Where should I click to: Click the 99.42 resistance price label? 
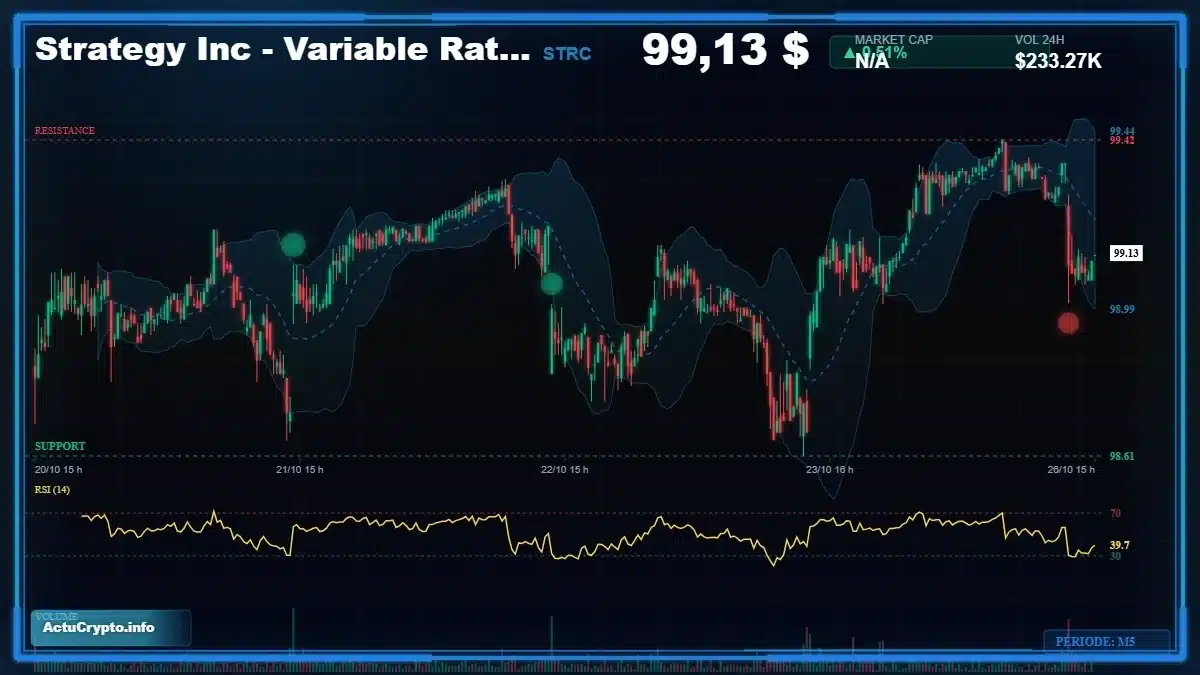click(x=1122, y=141)
